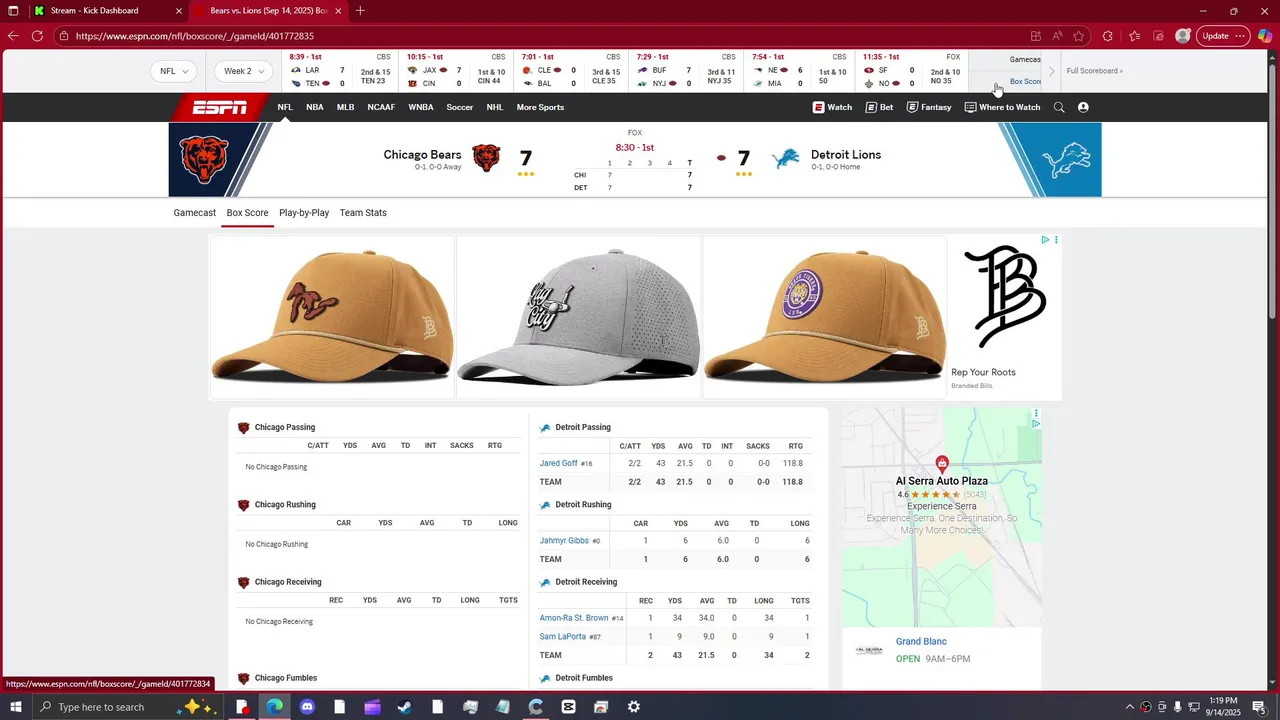The height and width of the screenshot is (720, 1280).
Task: Select MLB in ESPN navigation
Action: coord(345,107)
